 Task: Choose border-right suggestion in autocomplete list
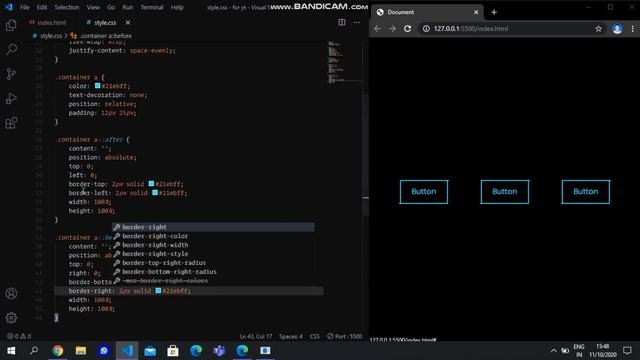coord(213,227)
